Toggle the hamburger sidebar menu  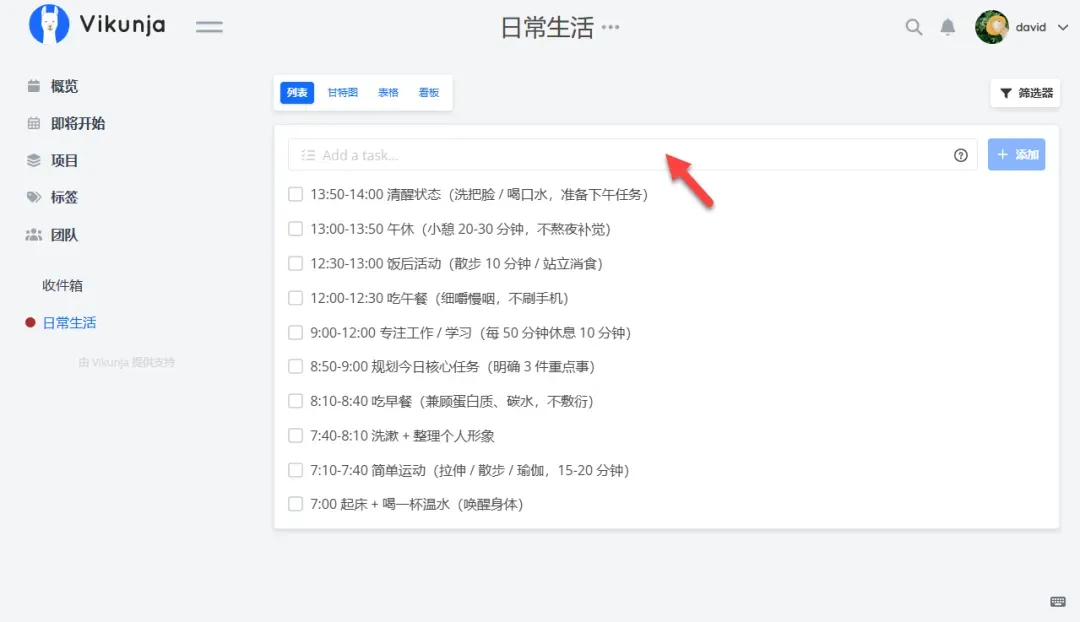209,27
